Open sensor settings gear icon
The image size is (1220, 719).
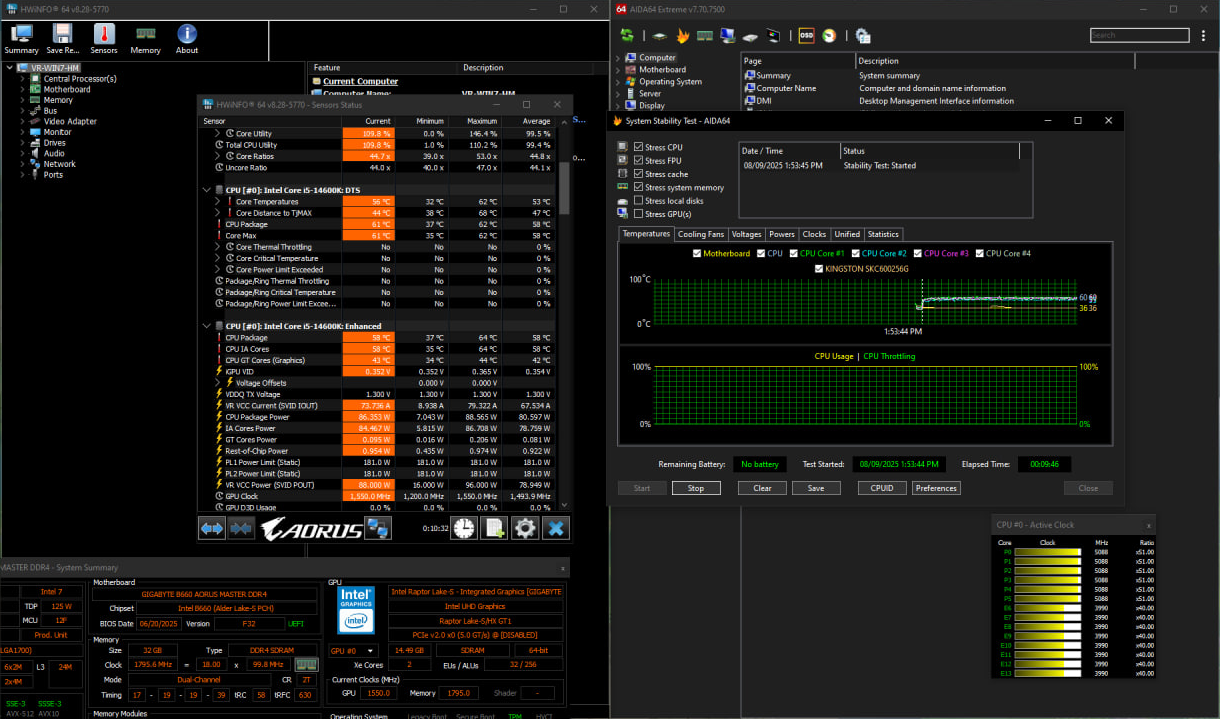[x=525, y=528]
